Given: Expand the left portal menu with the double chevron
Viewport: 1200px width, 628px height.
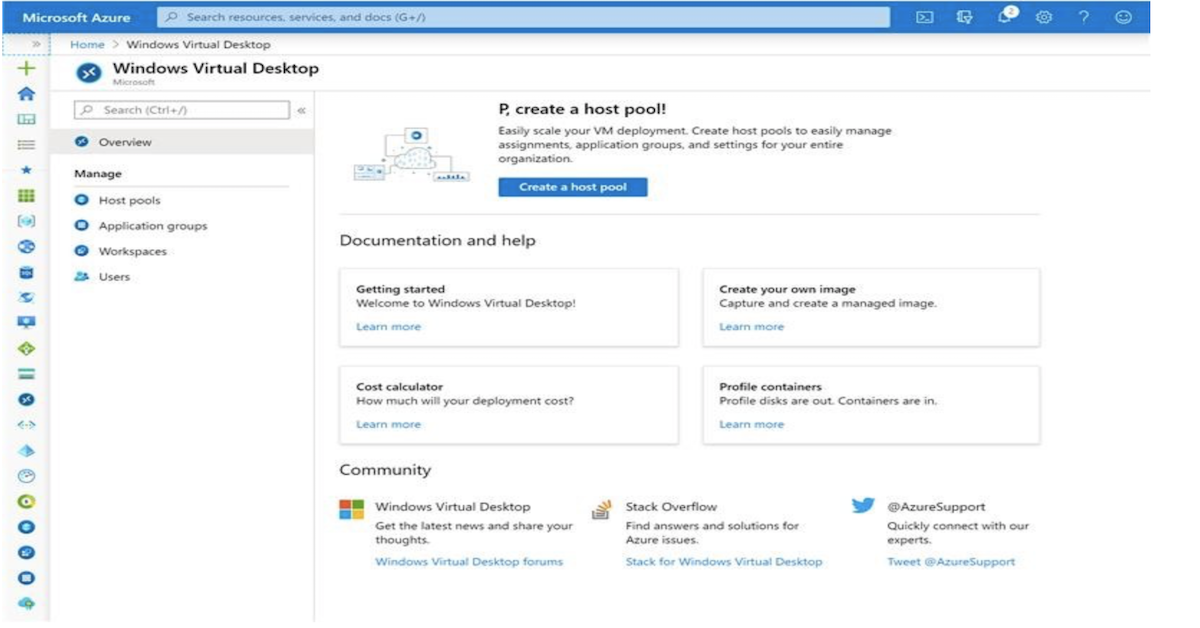Looking at the screenshot, I should click(35, 44).
